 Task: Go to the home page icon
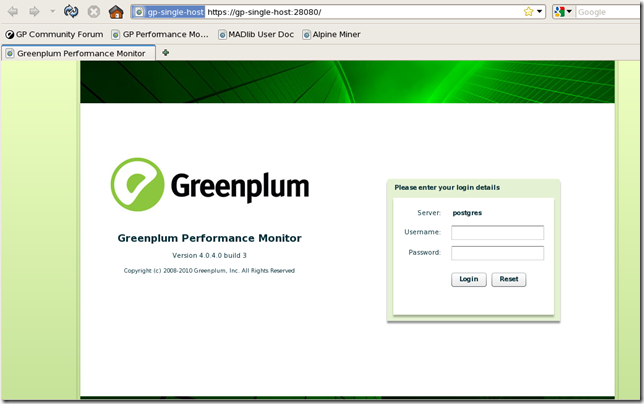click(x=116, y=11)
